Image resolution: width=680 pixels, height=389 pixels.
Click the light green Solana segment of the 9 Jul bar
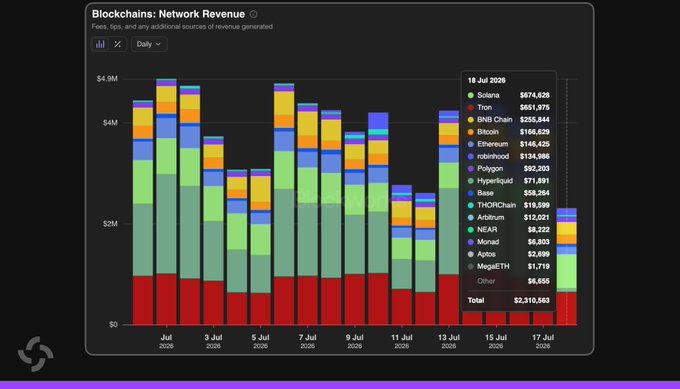click(354, 200)
